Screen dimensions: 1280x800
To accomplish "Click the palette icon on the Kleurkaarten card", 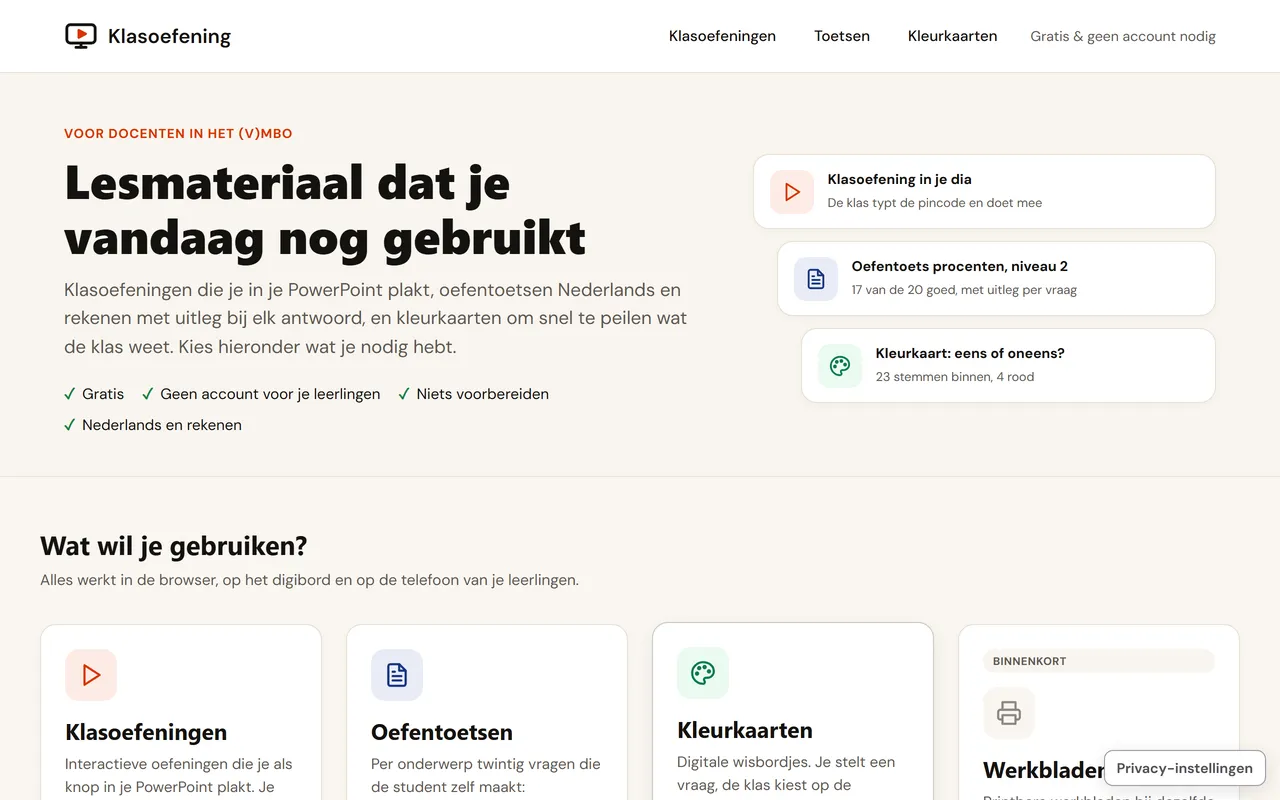I will [x=703, y=673].
